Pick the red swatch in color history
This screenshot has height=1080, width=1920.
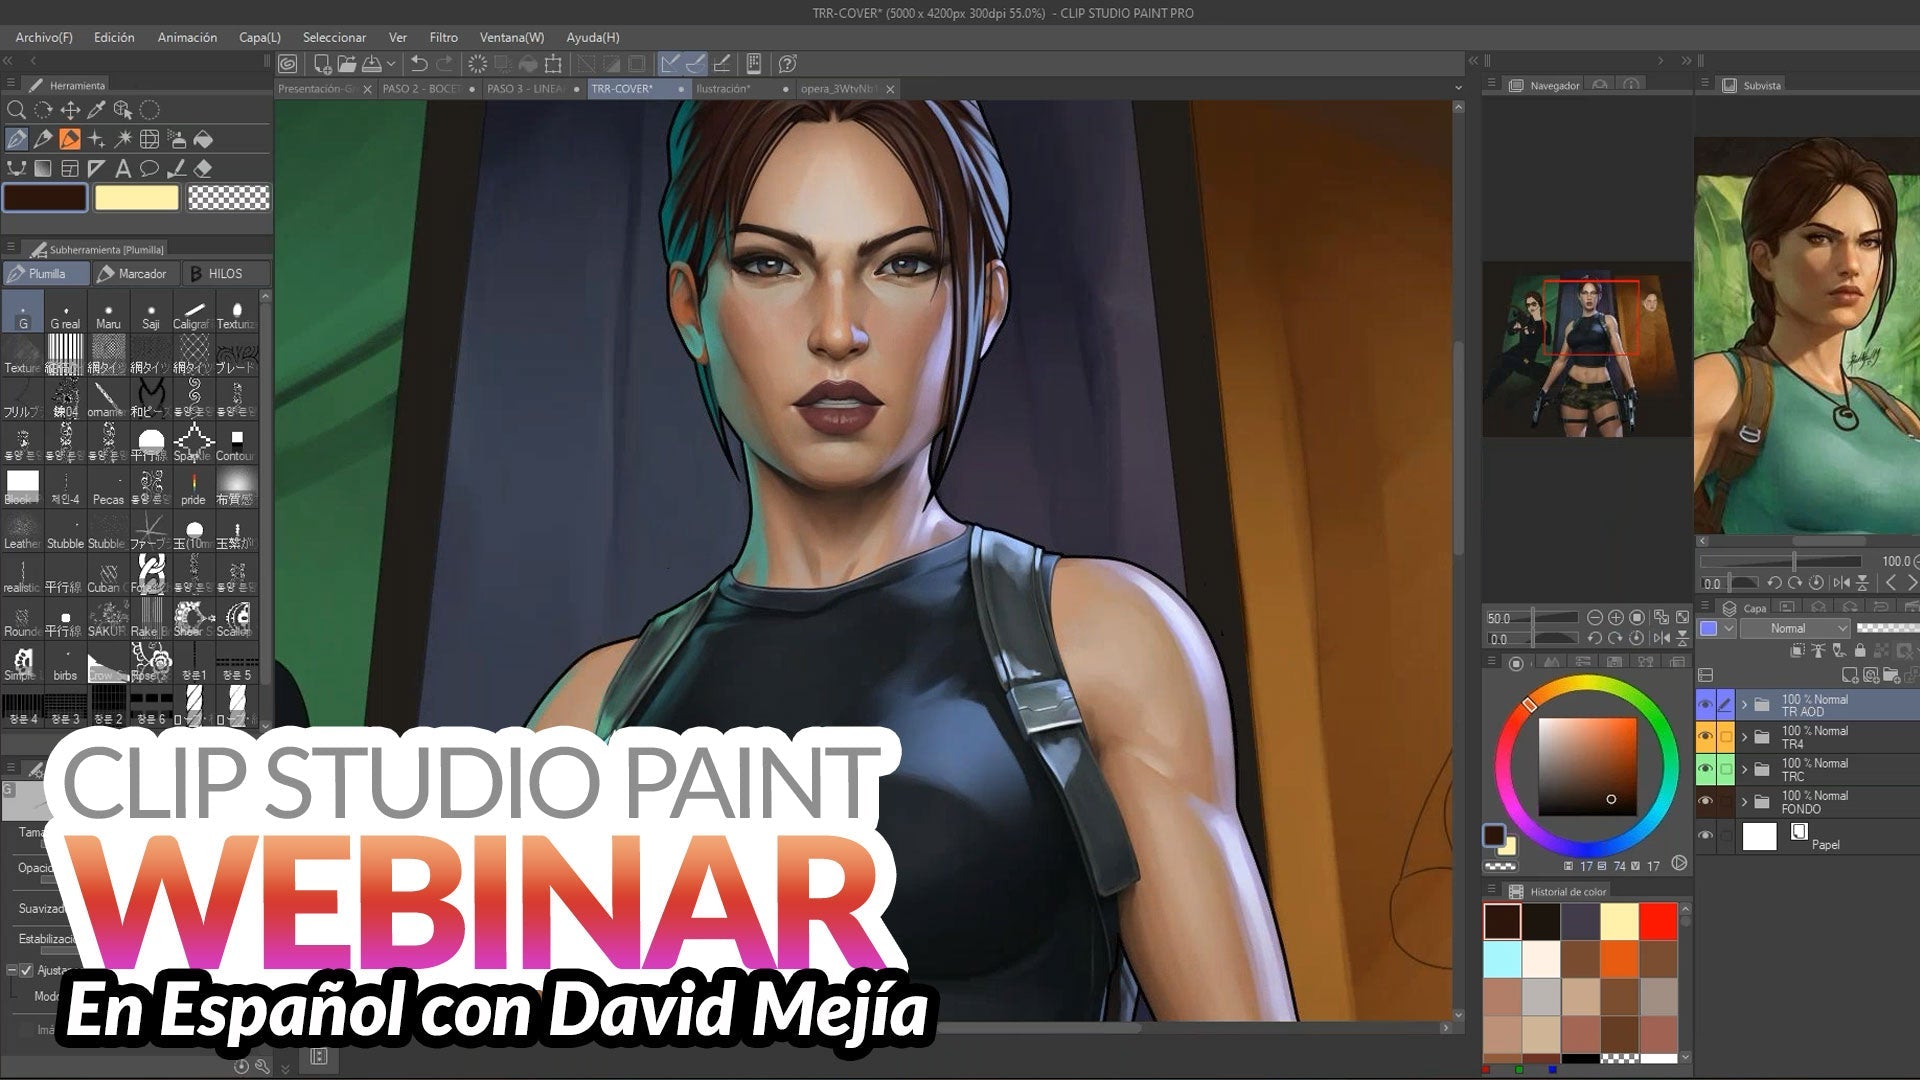pyautogui.click(x=1657, y=921)
